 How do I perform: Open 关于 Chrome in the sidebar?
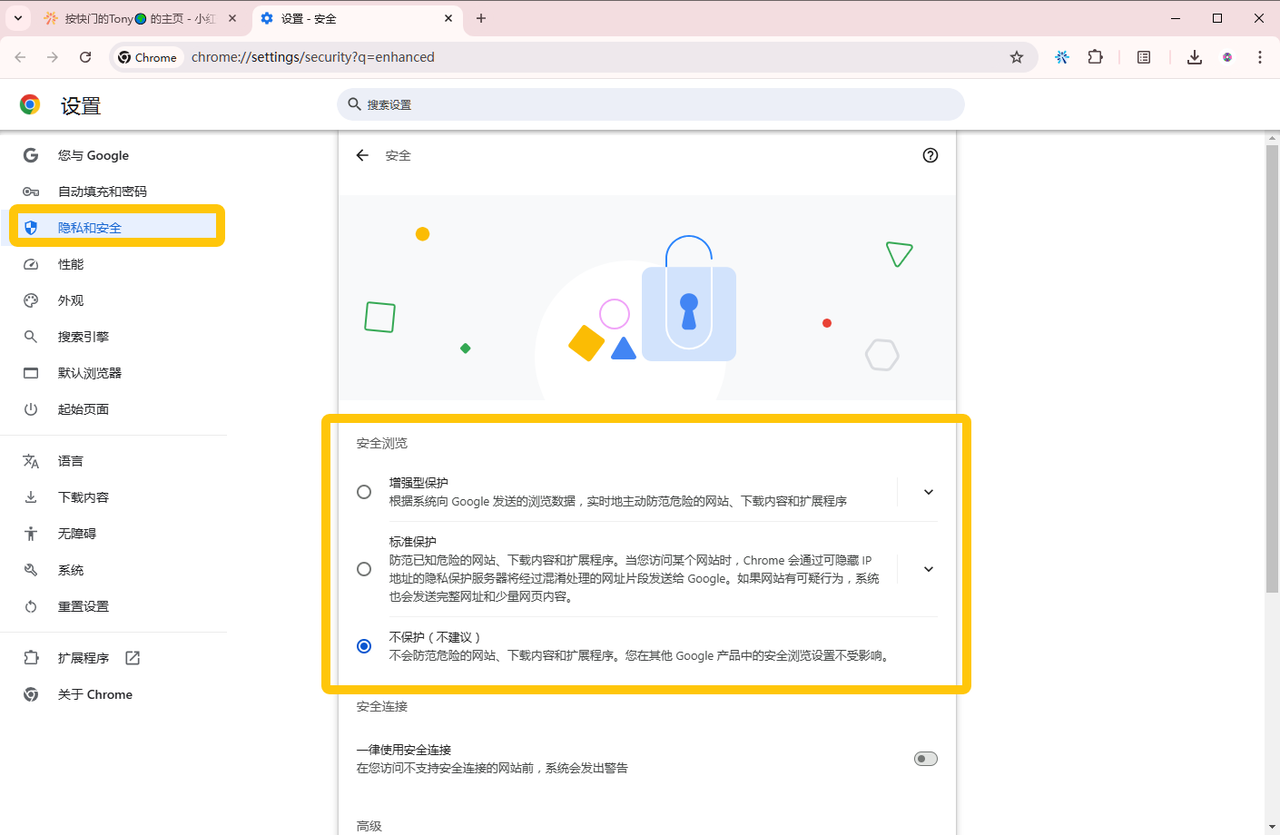(95, 694)
